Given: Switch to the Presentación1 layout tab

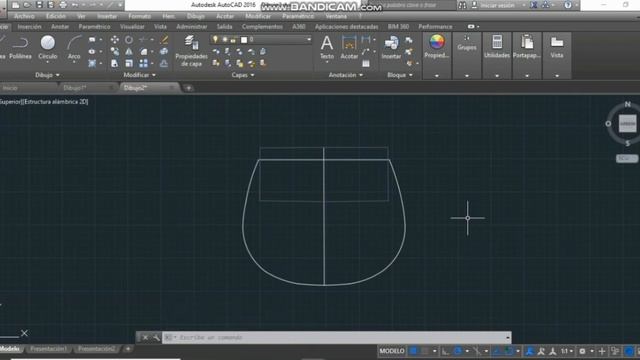Looking at the screenshot, I should coord(49,349).
